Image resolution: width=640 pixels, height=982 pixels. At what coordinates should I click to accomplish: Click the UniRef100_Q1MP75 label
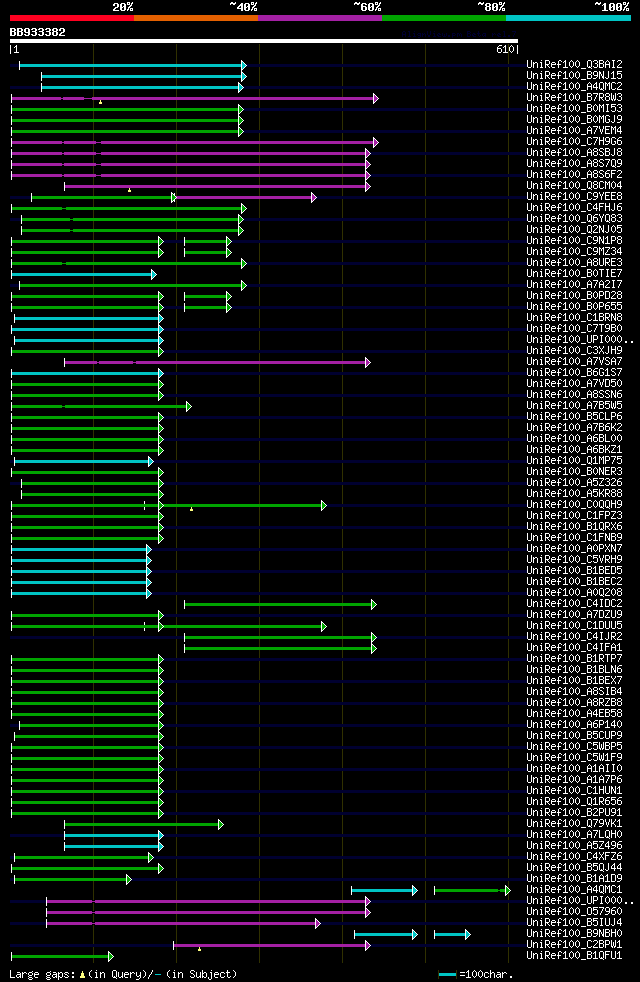click(574, 461)
